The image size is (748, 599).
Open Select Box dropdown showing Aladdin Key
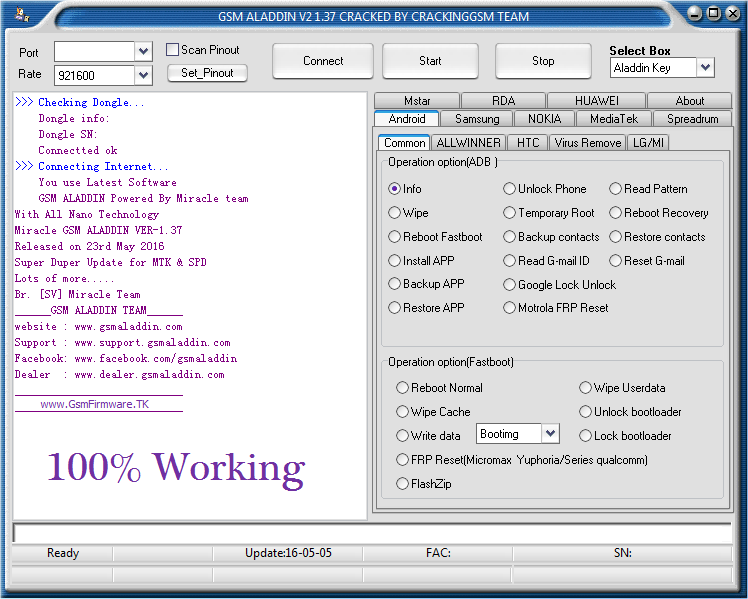coord(706,67)
